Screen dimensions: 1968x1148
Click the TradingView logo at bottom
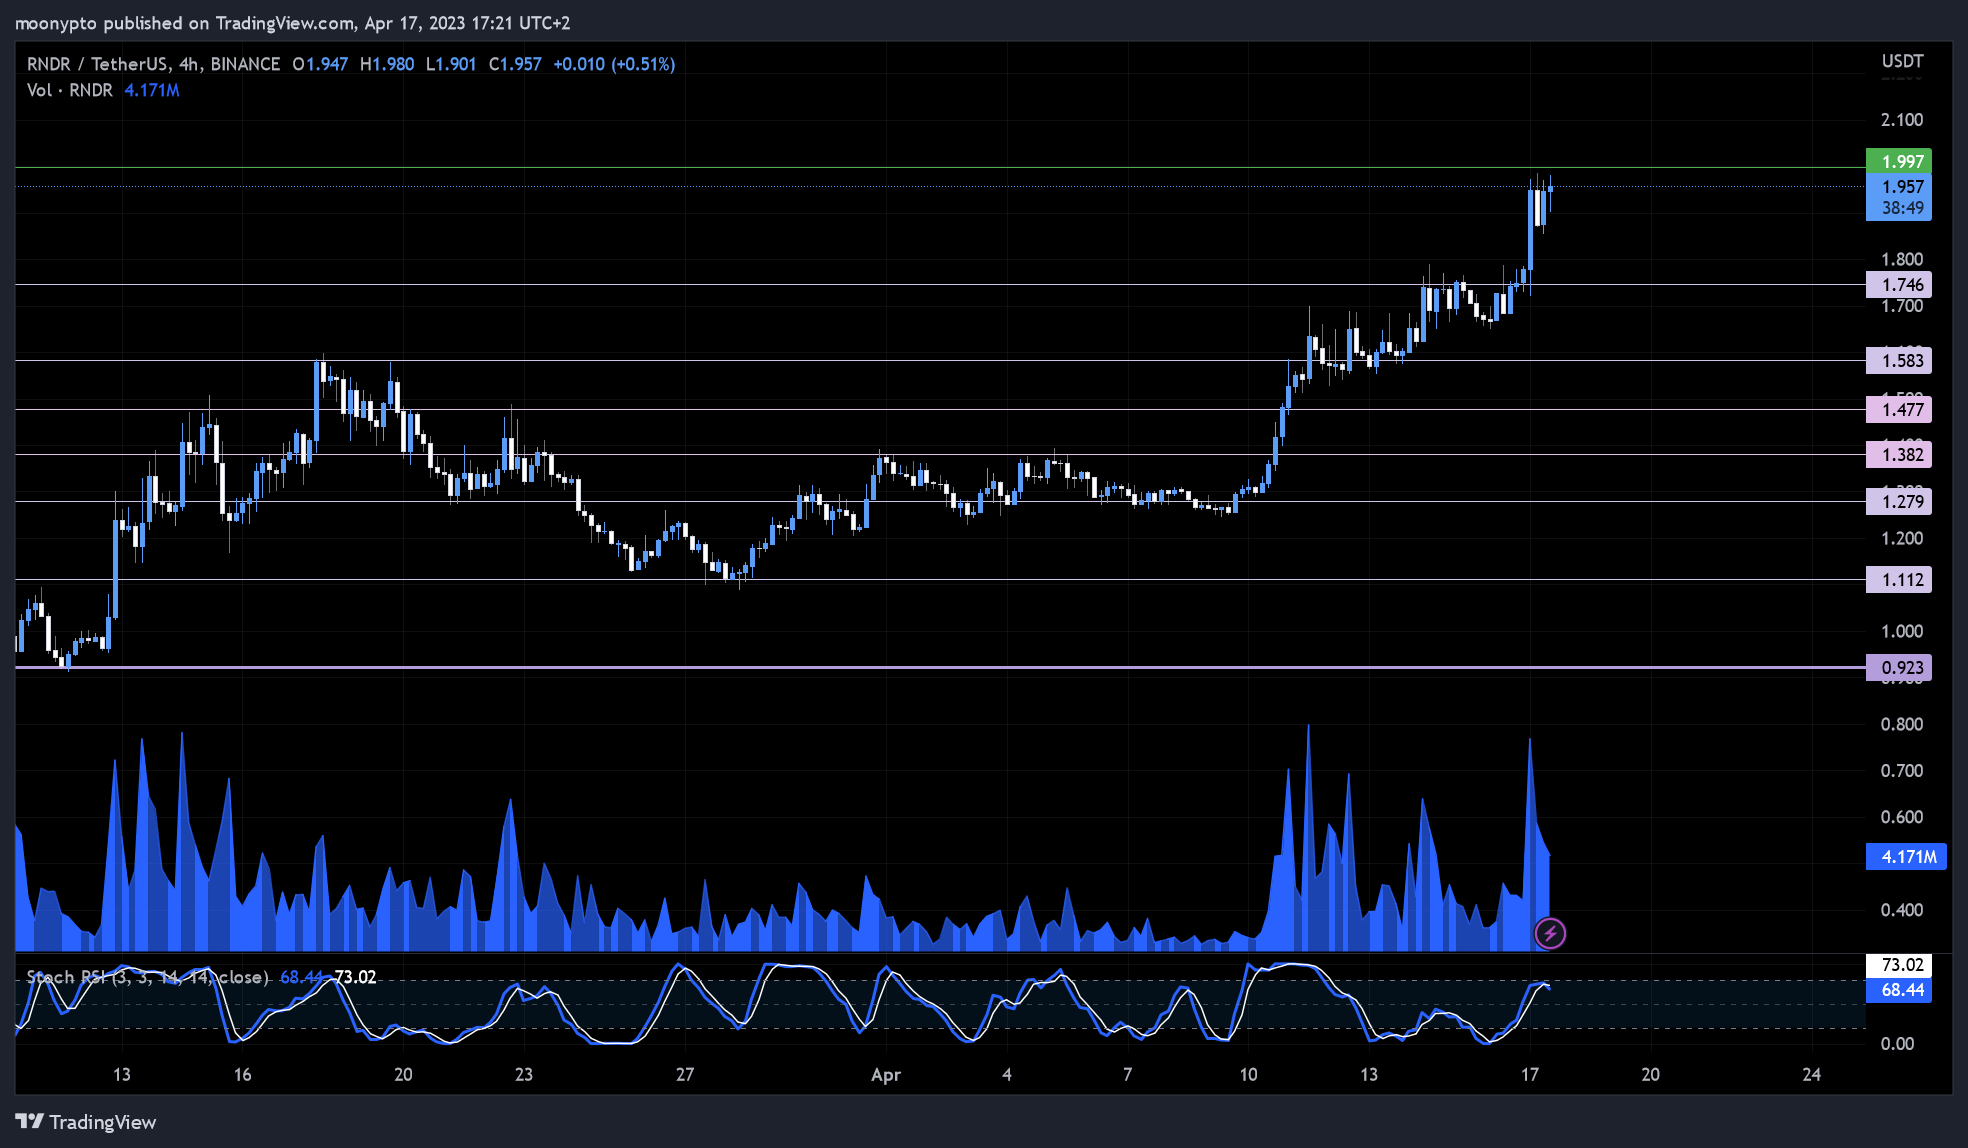pyautogui.click(x=86, y=1122)
